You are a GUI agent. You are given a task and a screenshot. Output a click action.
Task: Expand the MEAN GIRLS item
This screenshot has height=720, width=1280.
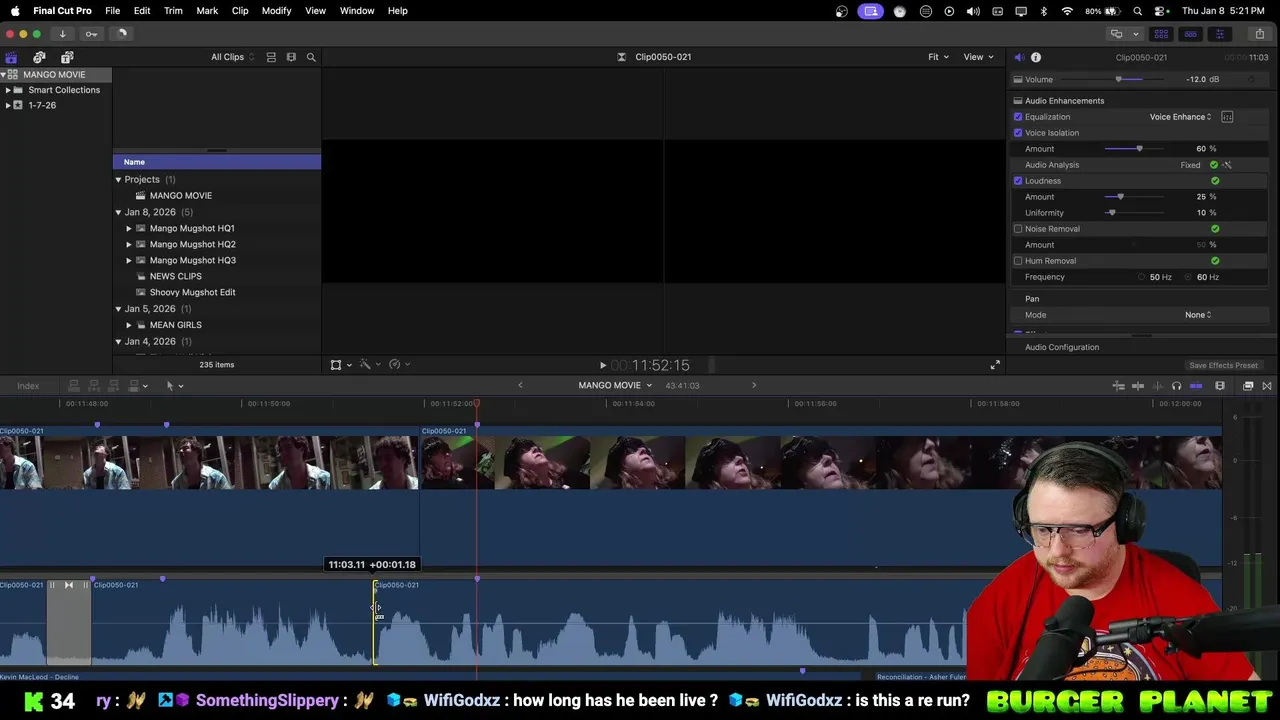(x=129, y=325)
